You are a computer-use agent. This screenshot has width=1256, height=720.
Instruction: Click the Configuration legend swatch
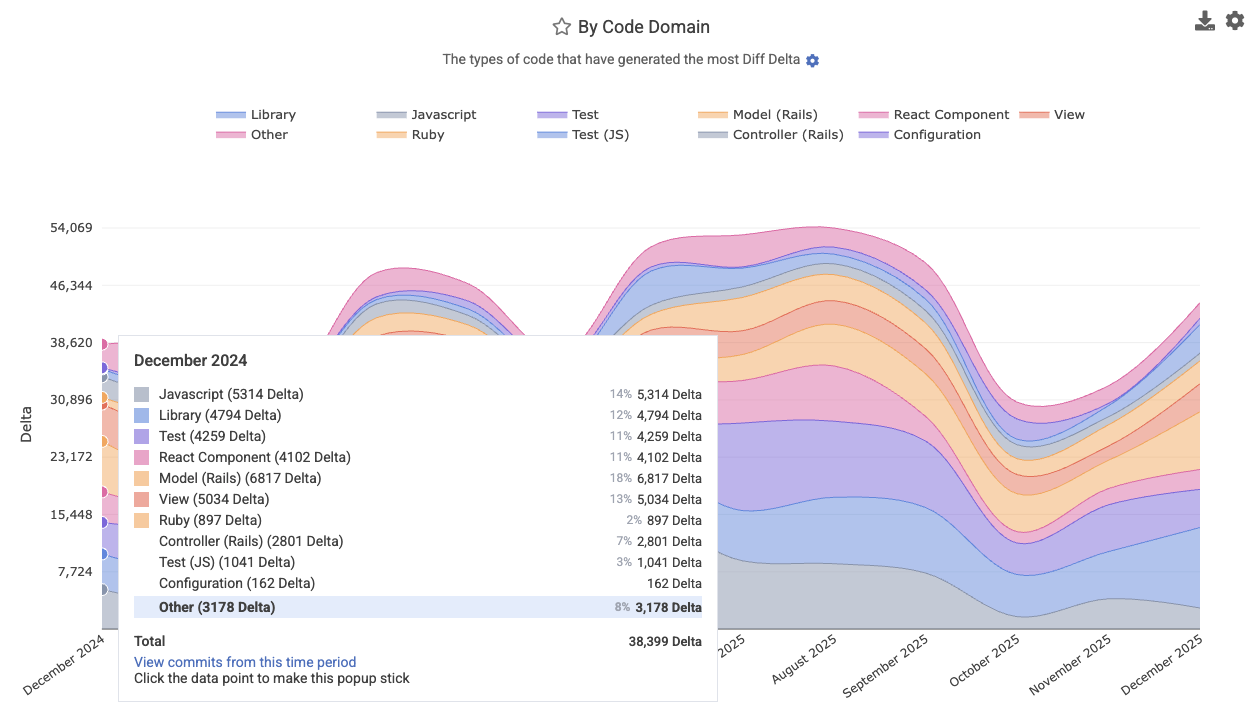tap(874, 135)
